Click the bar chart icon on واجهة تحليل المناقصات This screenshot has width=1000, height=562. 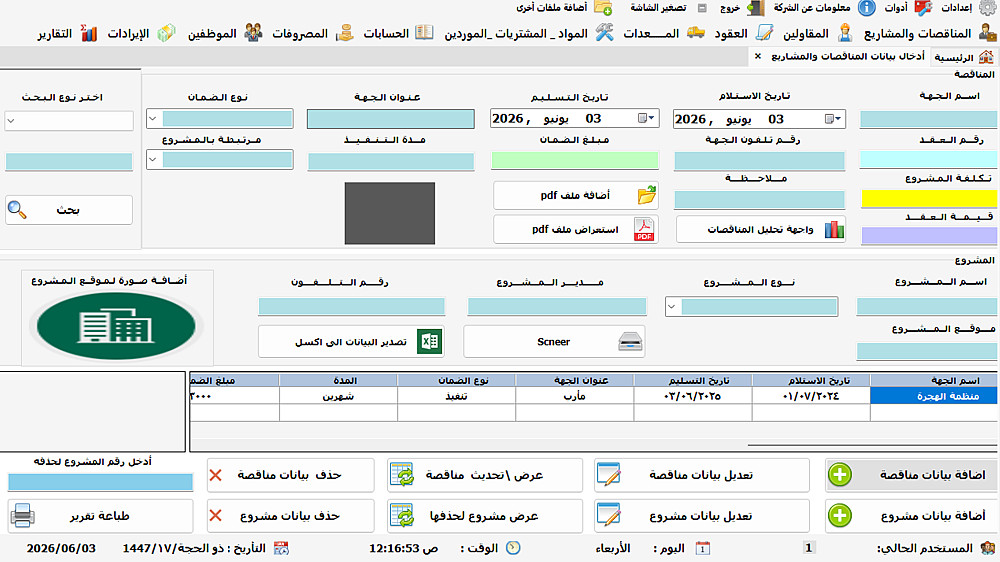pos(834,230)
